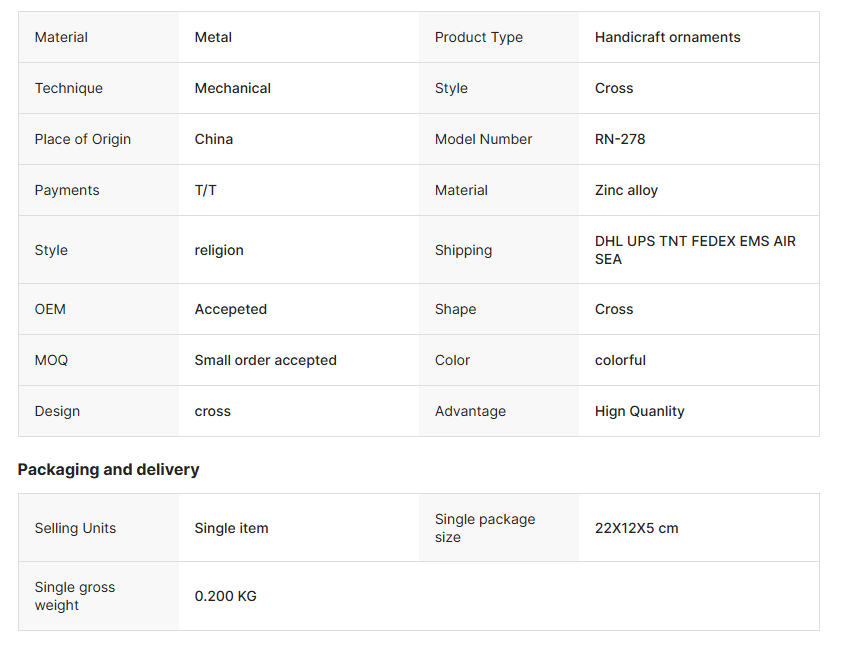Select the 'China' place of origin value
Screen dimensions: 858x648
coord(214,139)
